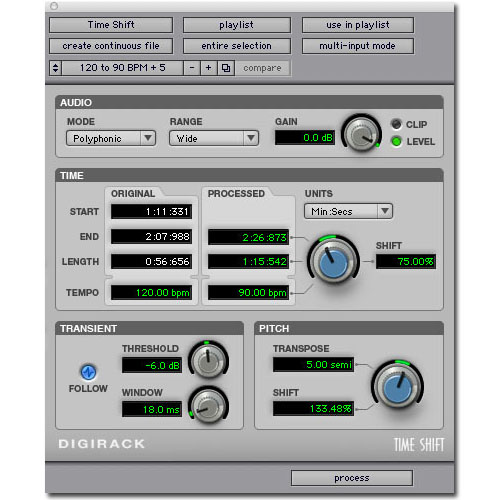Click the PITCH section header
The width and height of the screenshot is (500, 500).
click(349, 328)
